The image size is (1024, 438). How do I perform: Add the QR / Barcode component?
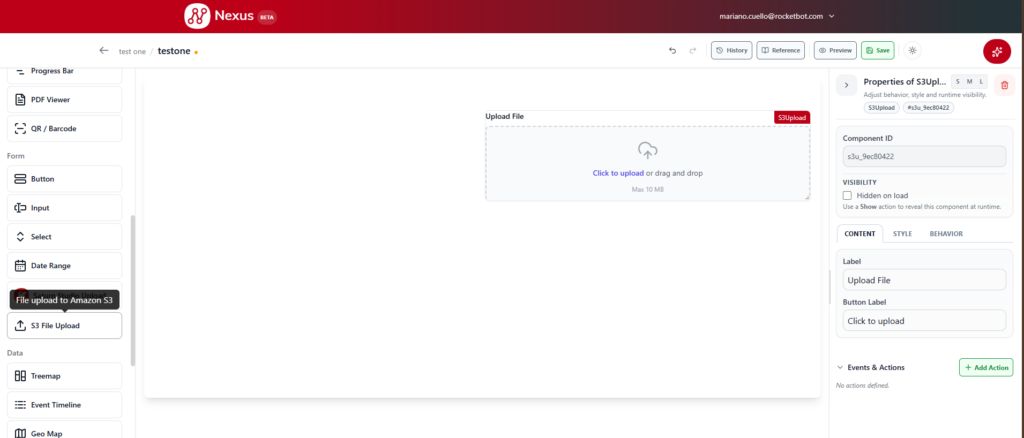pos(65,129)
